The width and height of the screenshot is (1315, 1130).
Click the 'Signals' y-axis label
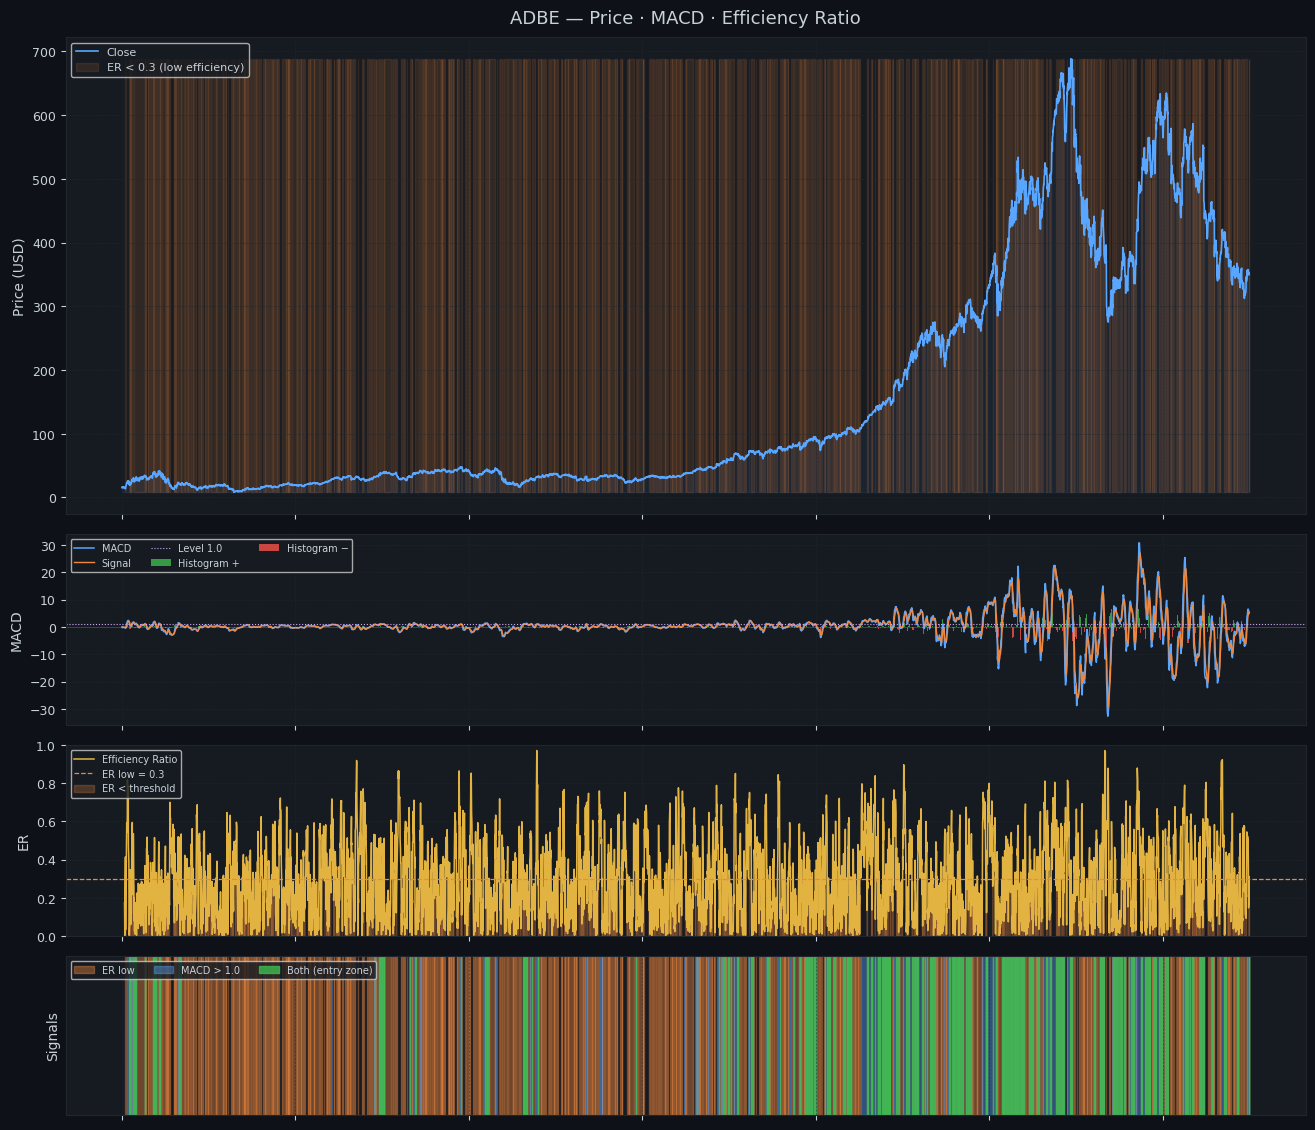click(x=52, y=1036)
